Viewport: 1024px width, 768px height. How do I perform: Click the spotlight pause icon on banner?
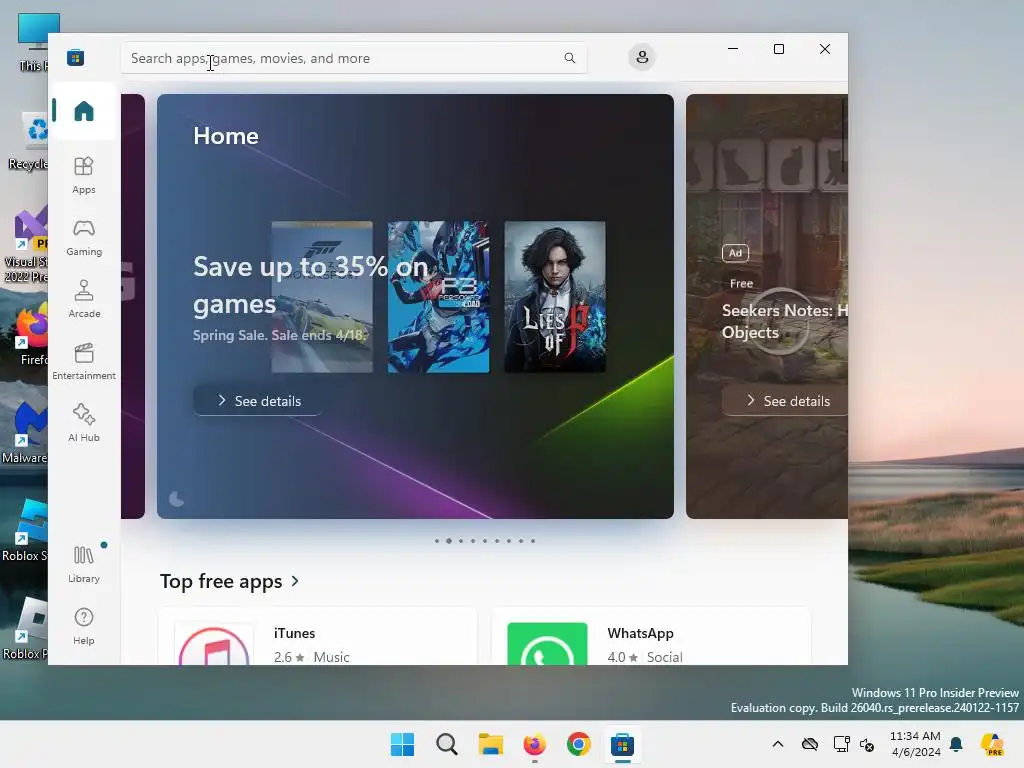(x=176, y=500)
